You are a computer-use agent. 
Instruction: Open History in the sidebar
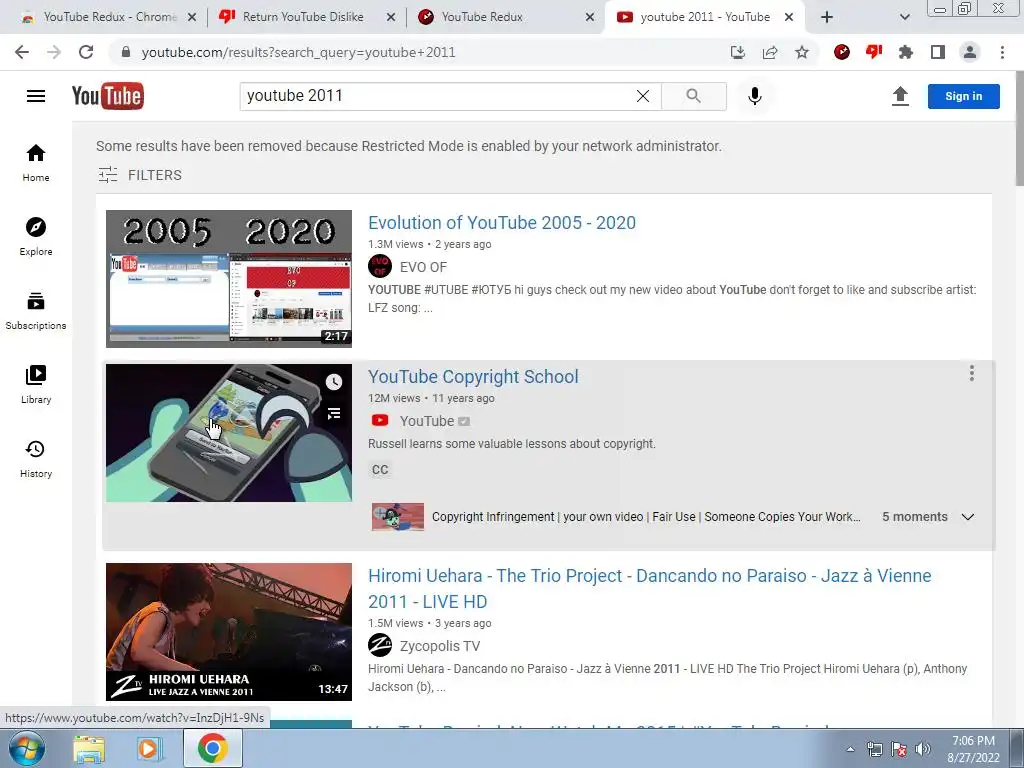pos(36,458)
